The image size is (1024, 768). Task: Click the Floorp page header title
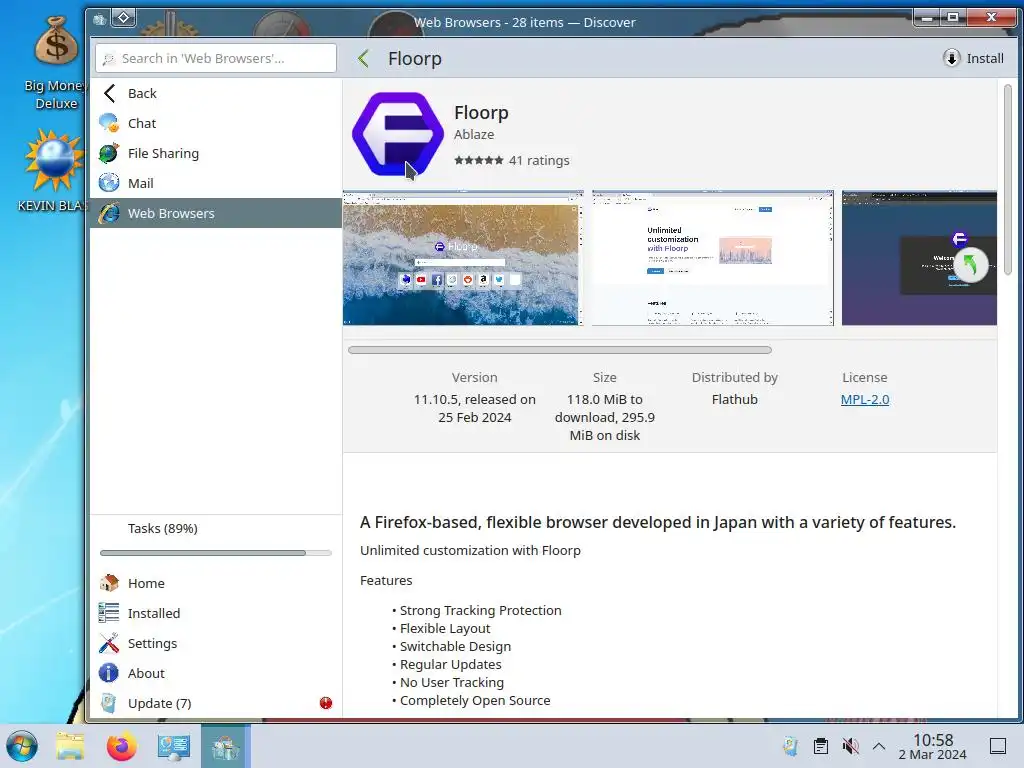point(415,58)
